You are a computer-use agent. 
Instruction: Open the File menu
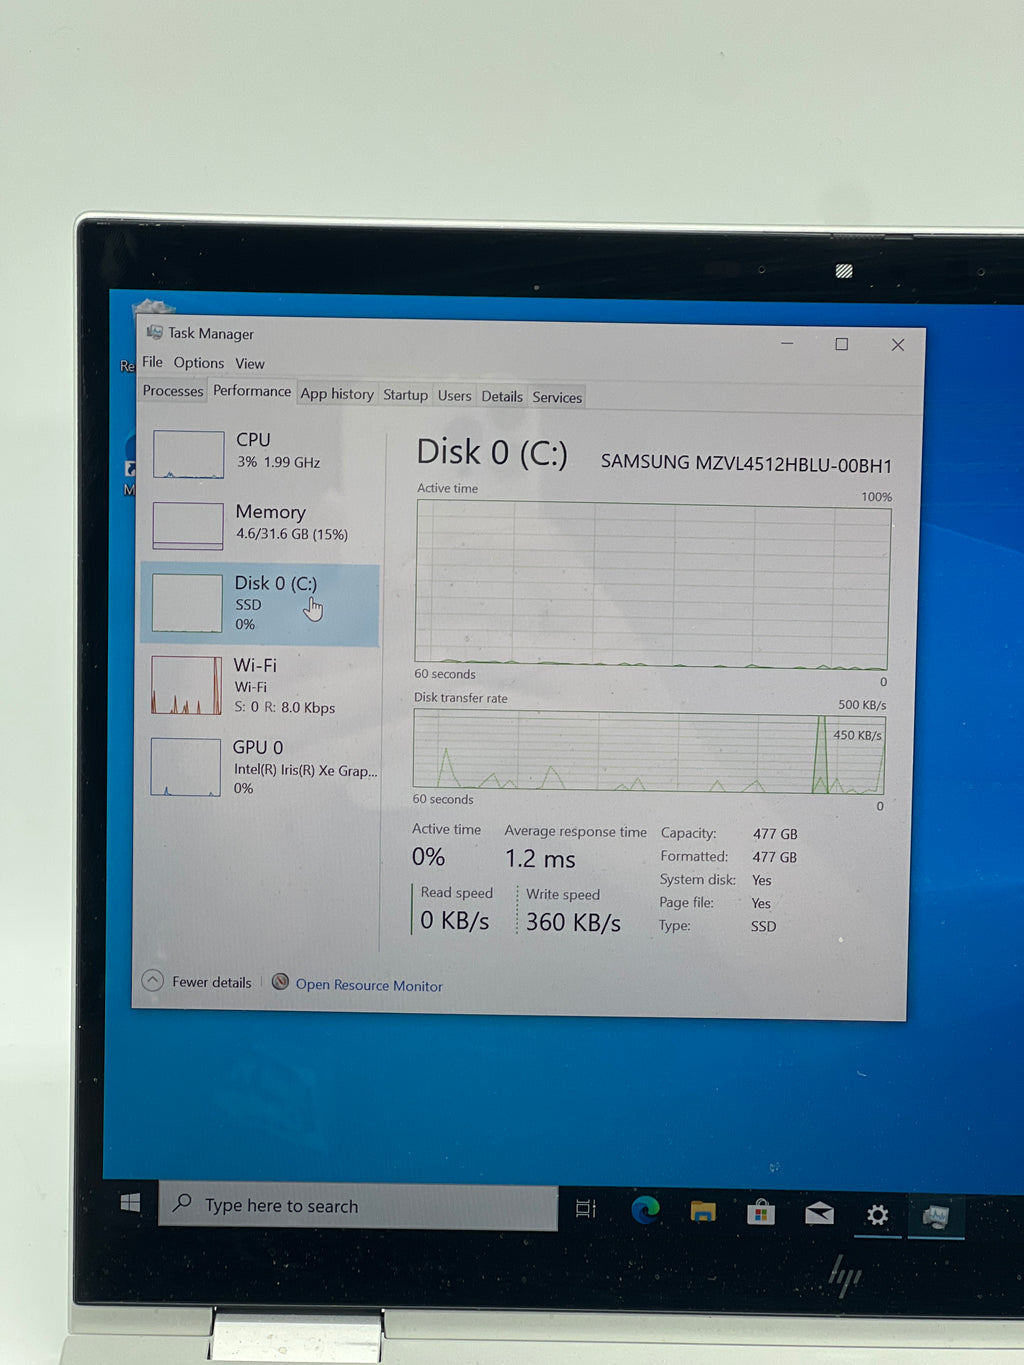click(x=152, y=362)
